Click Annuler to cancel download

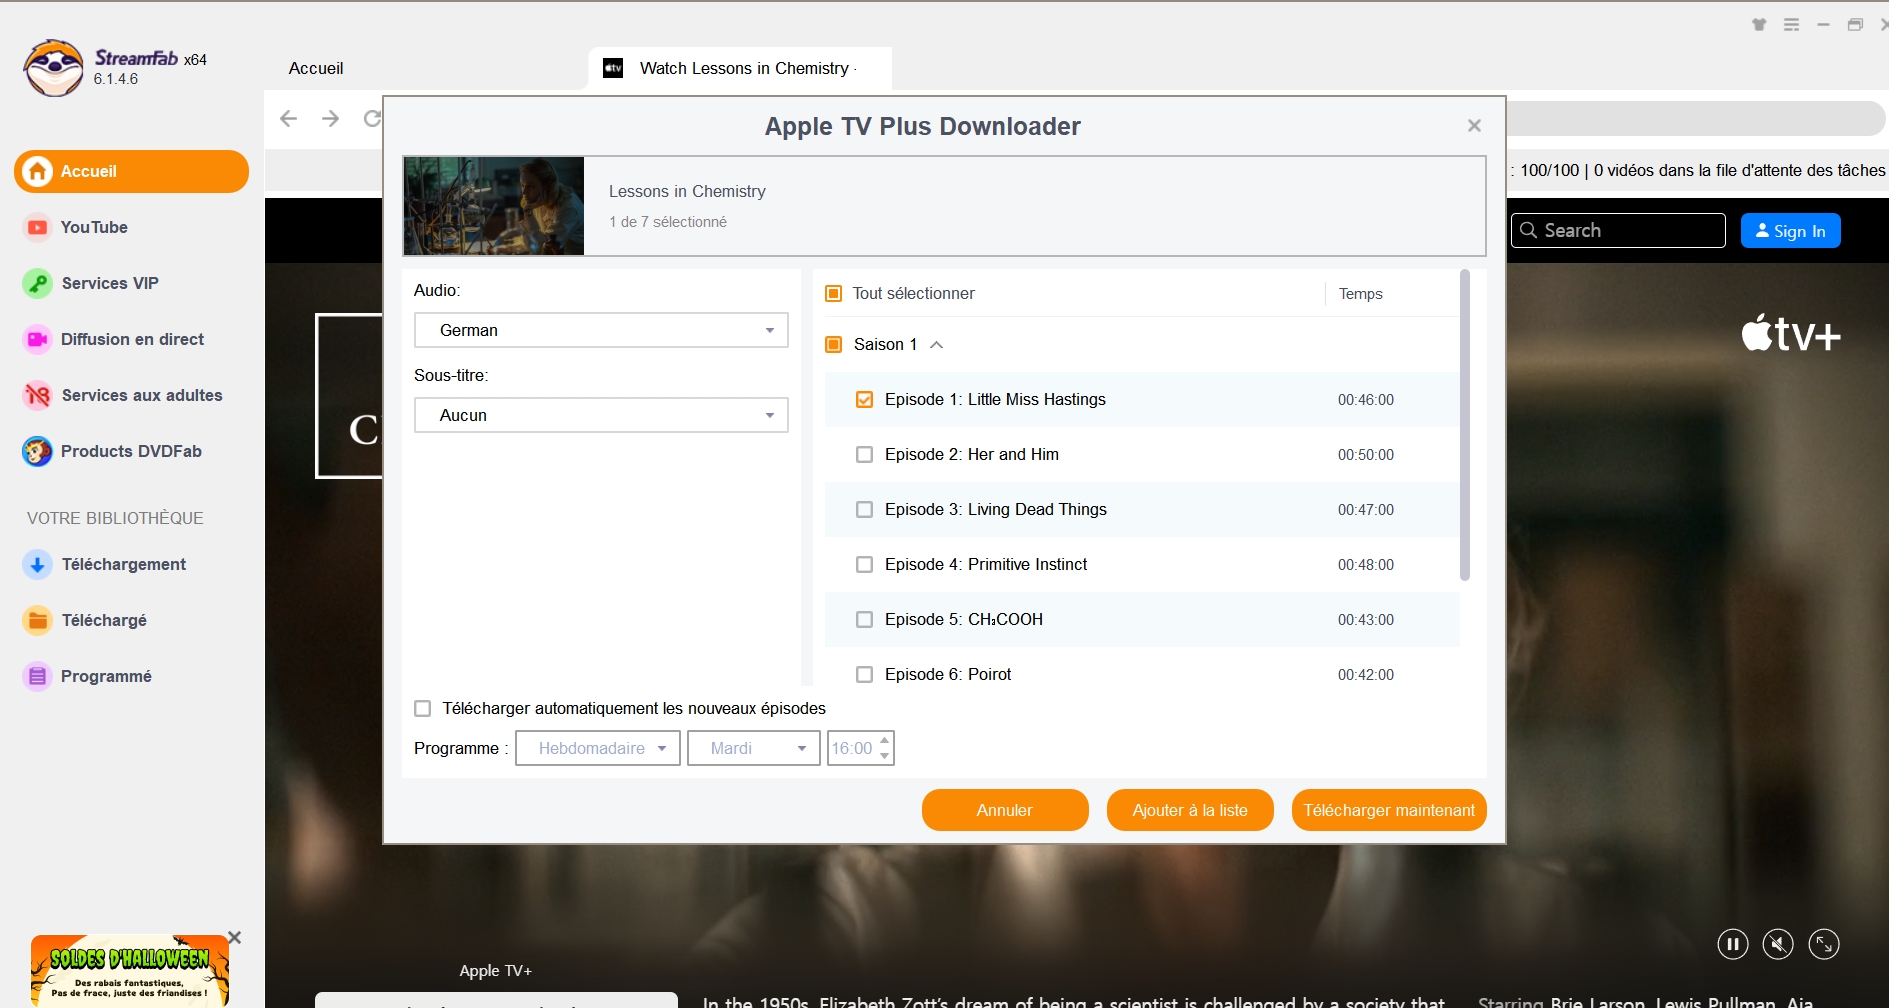click(x=1005, y=810)
